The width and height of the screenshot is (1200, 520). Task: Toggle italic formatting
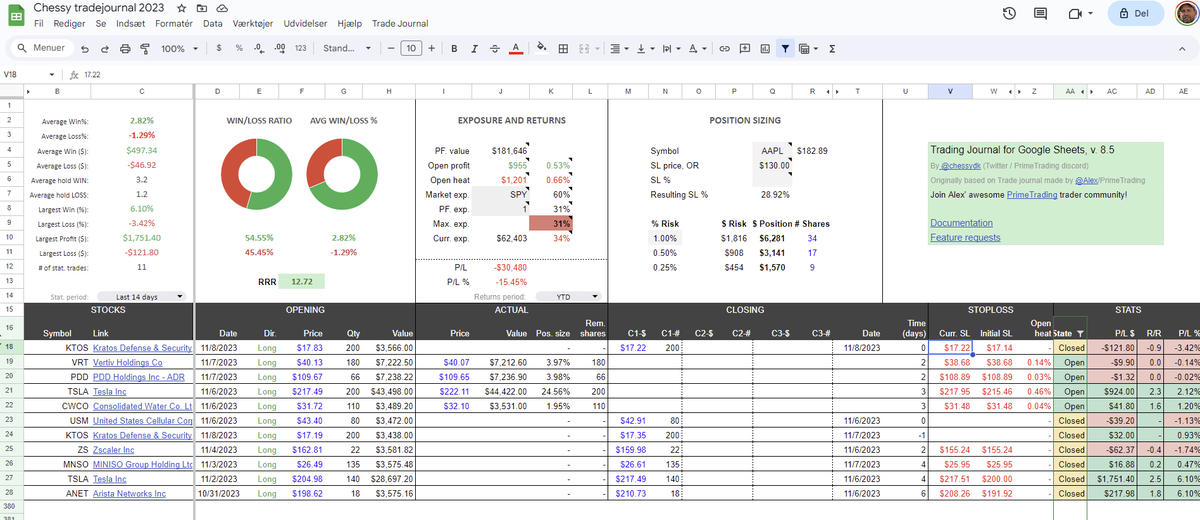click(x=474, y=48)
